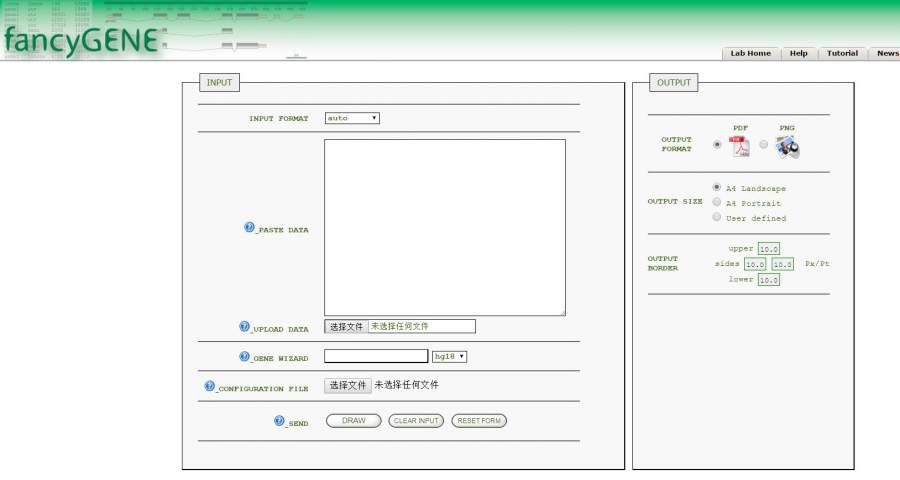Choose file for Configuration File

coord(347,385)
